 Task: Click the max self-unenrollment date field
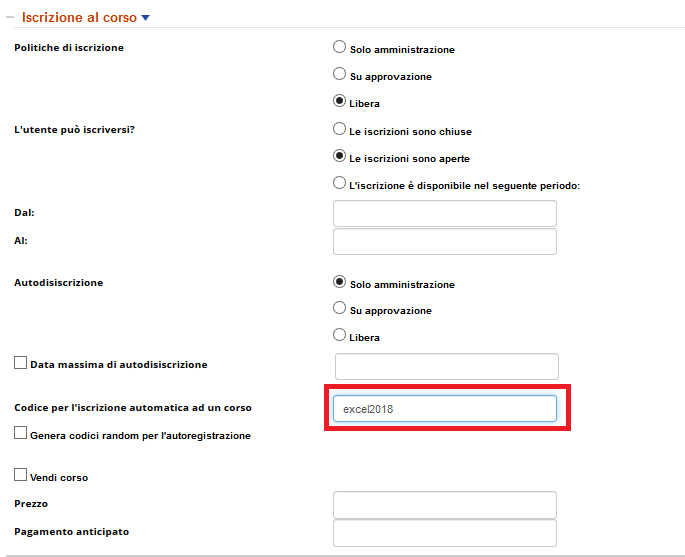coord(446,367)
